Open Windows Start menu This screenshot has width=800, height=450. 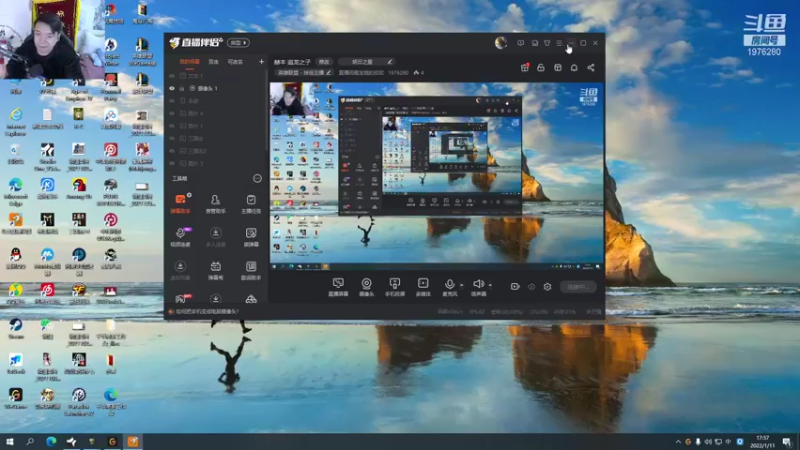pos(10,441)
